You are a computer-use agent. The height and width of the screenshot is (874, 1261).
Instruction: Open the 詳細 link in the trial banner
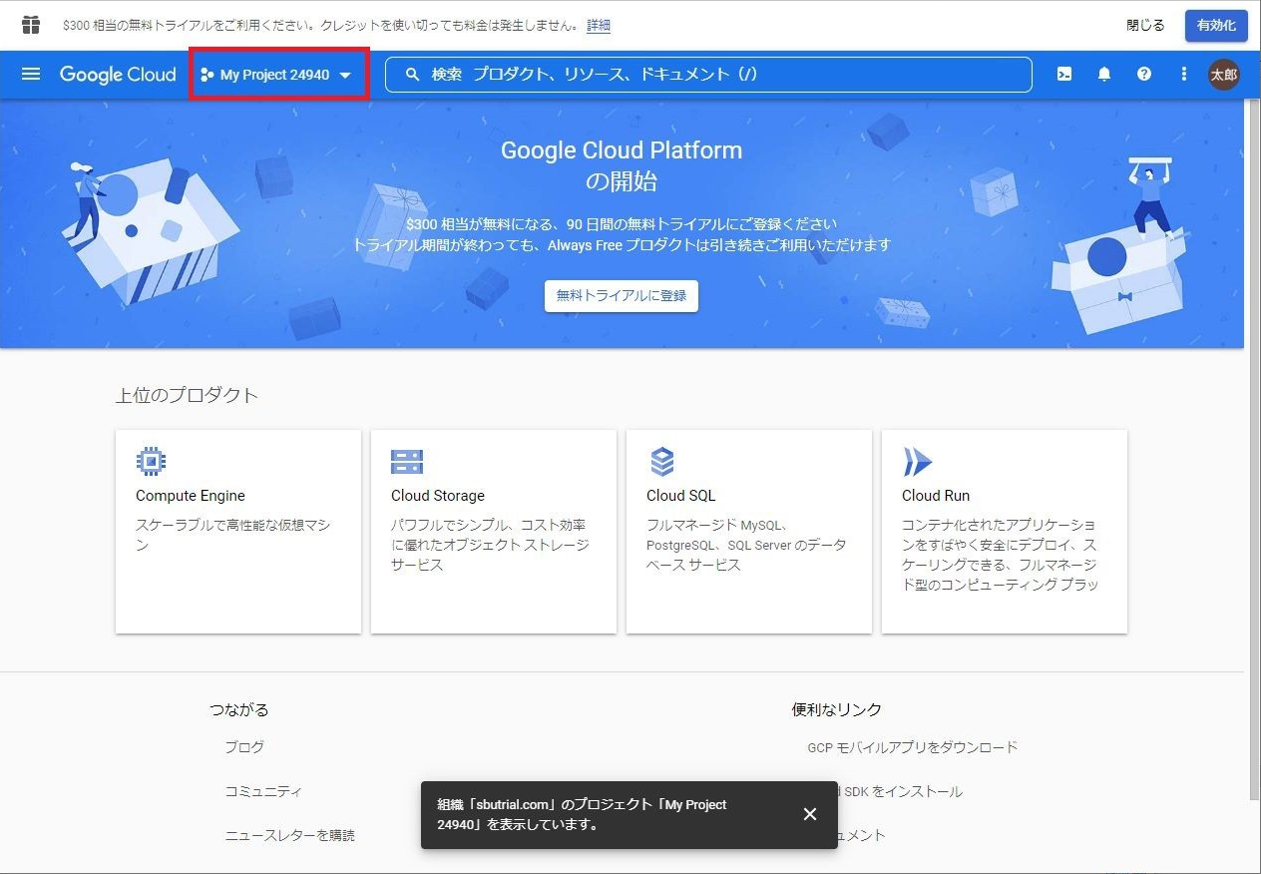(598, 26)
